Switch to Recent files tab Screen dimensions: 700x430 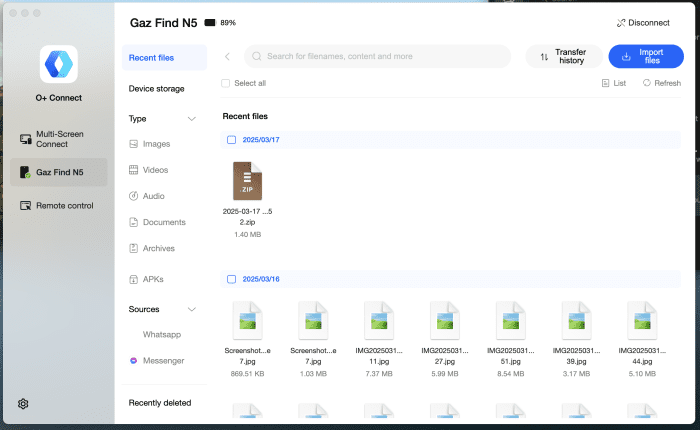point(164,58)
